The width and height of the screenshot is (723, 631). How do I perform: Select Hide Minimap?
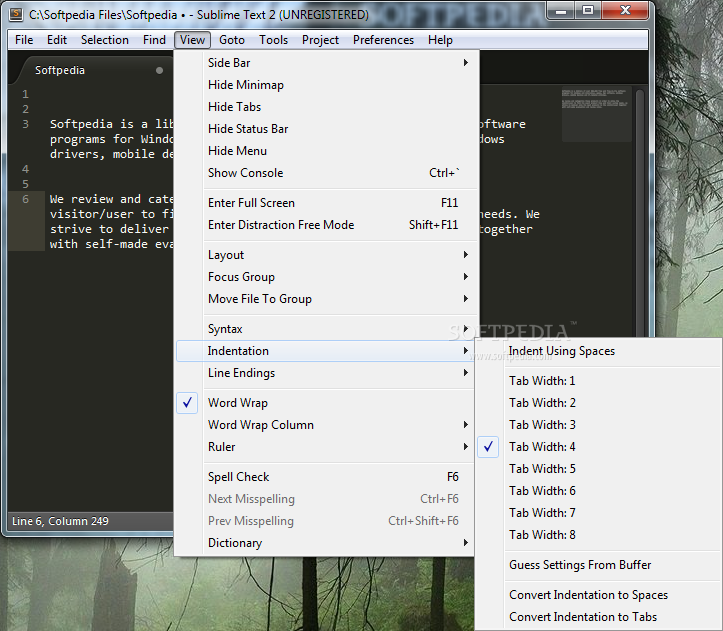(326, 85)
